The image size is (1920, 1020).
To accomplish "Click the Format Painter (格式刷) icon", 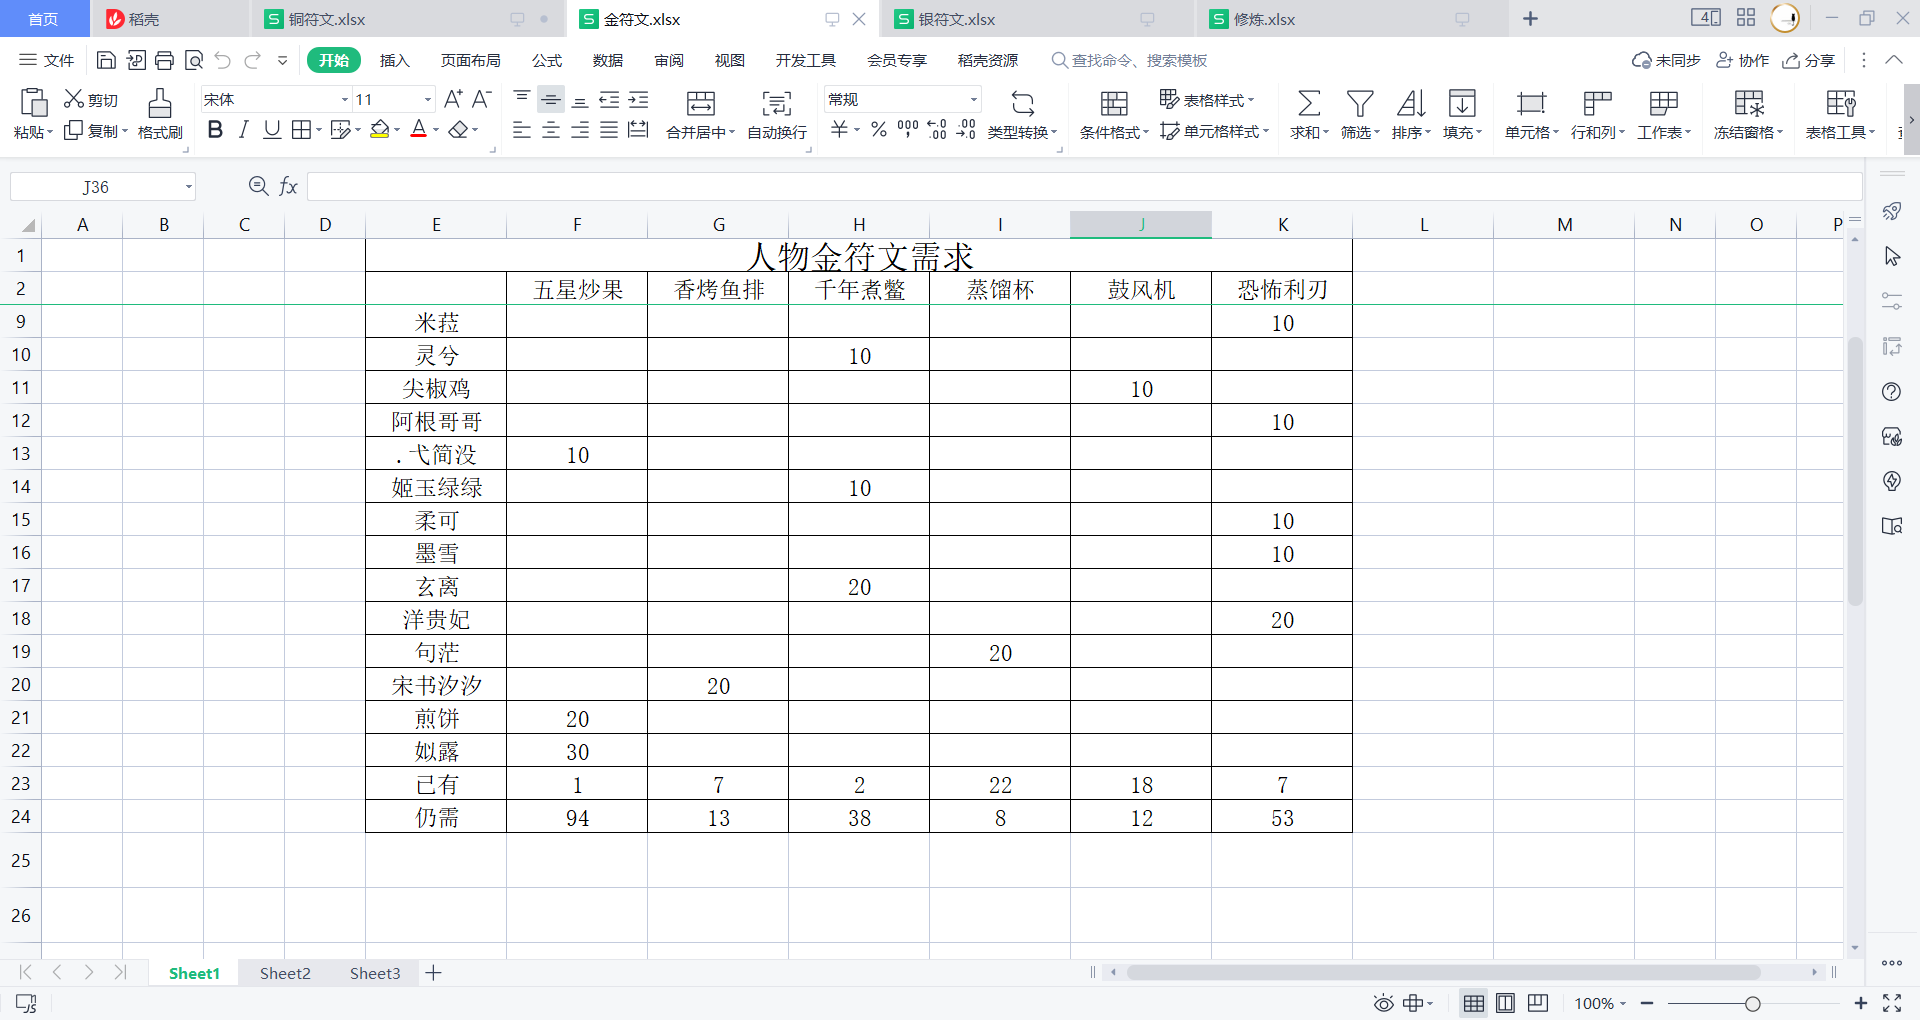I will [x=160, y=103].
